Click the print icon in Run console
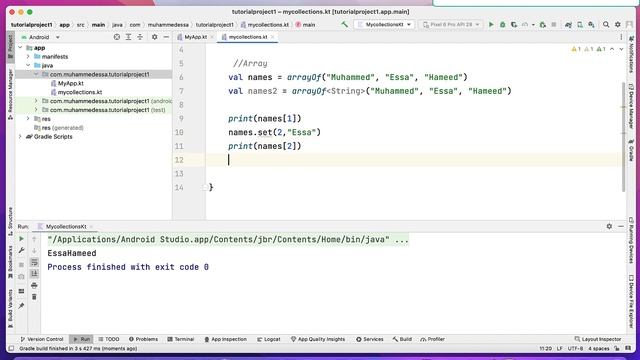Screen dimensions: 640x360 (x=34, y=285)
